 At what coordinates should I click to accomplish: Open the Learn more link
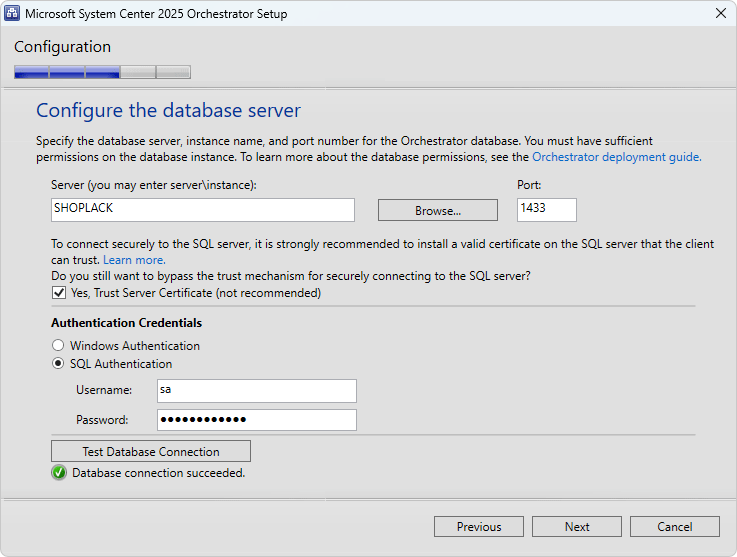pos(134,260)
